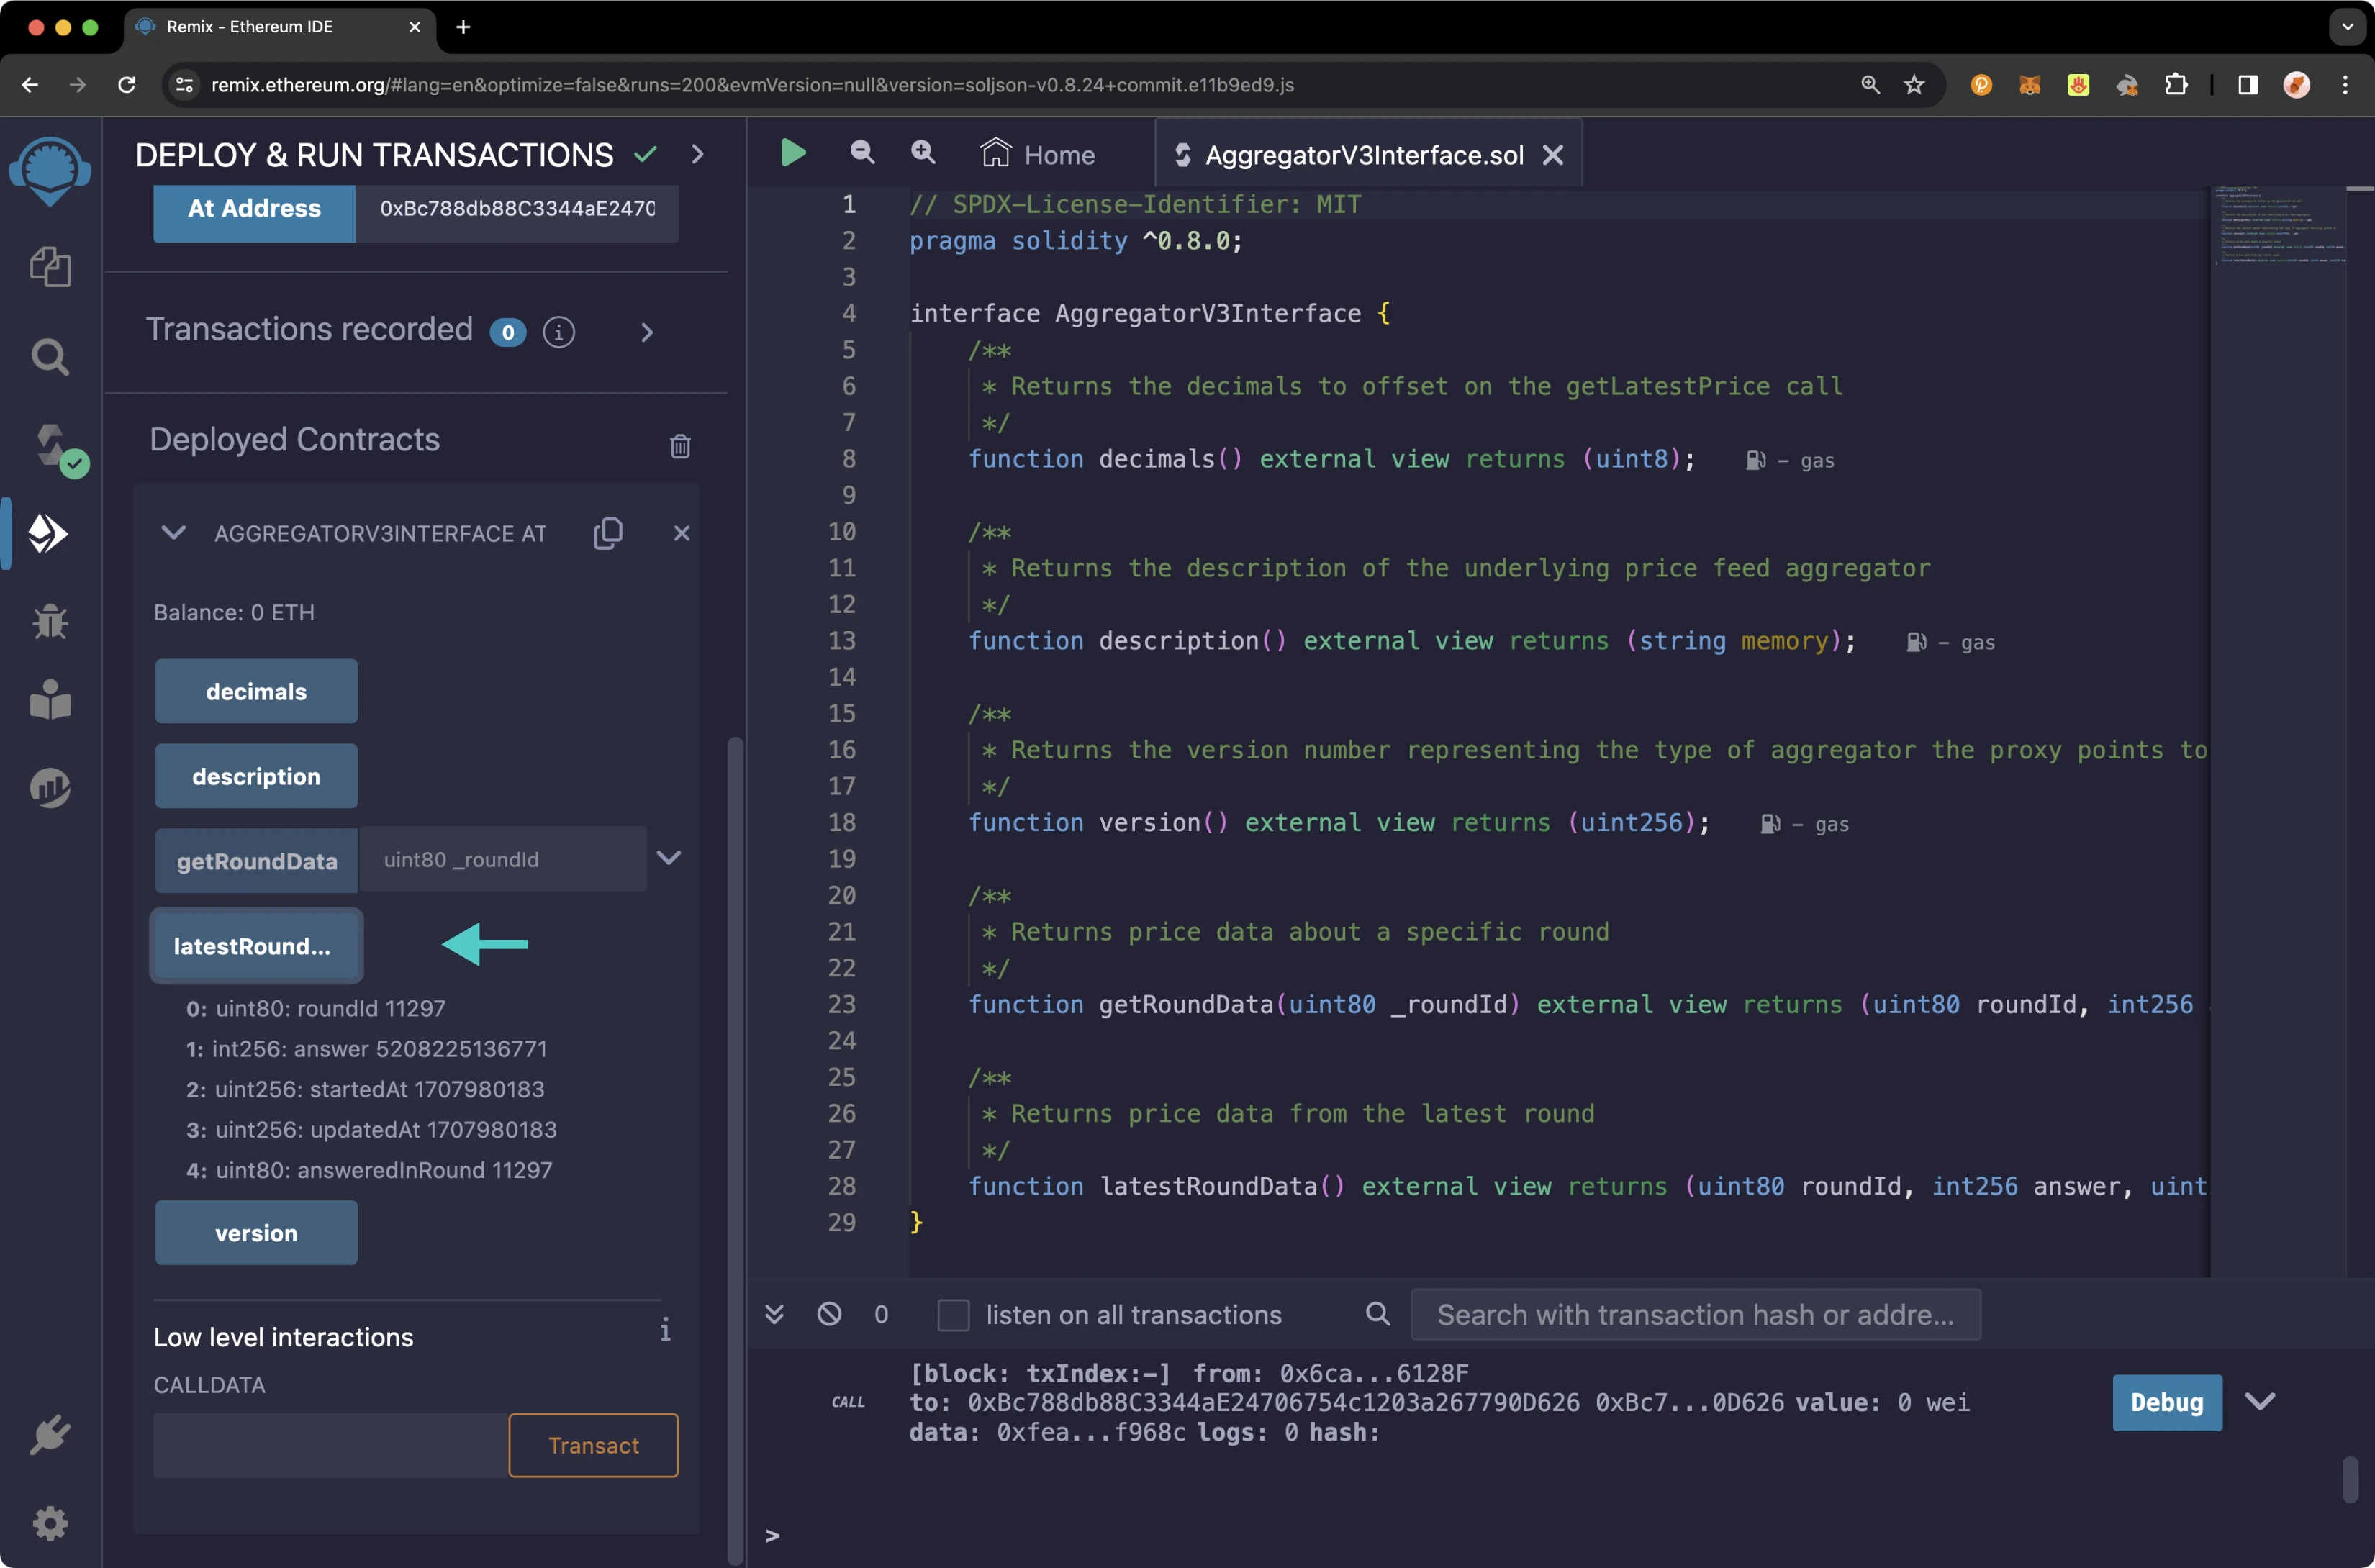The image size is (2375, 1568).
Task: Open Low level interactions info icon
Action: [665, 1330]
